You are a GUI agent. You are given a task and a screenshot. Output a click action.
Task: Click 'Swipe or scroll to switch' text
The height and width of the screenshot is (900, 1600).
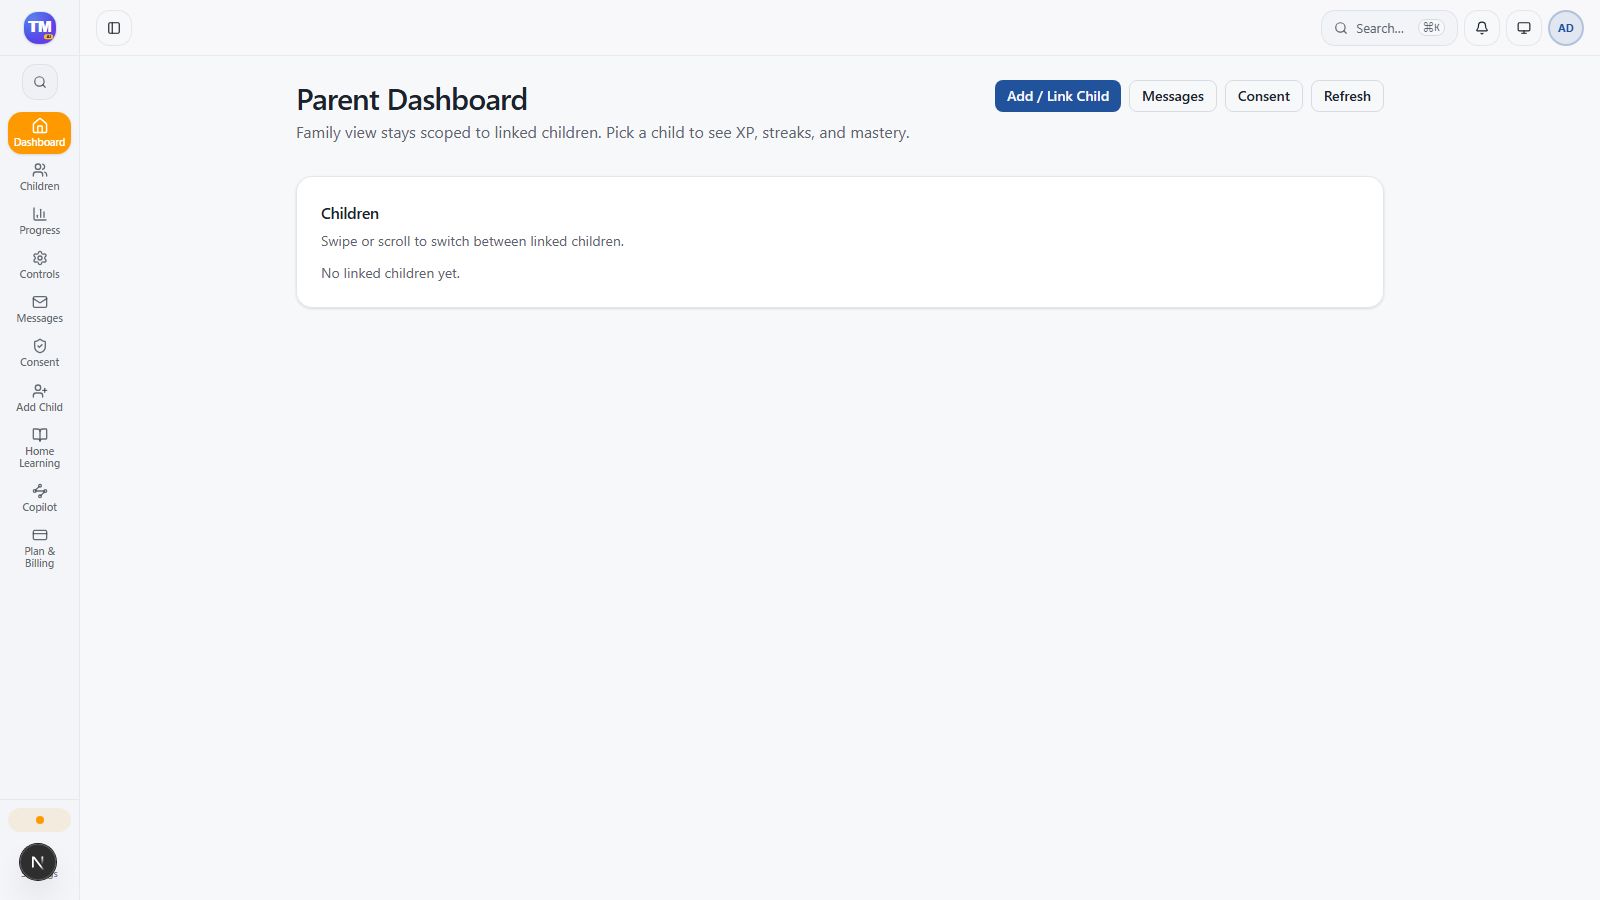472,241
